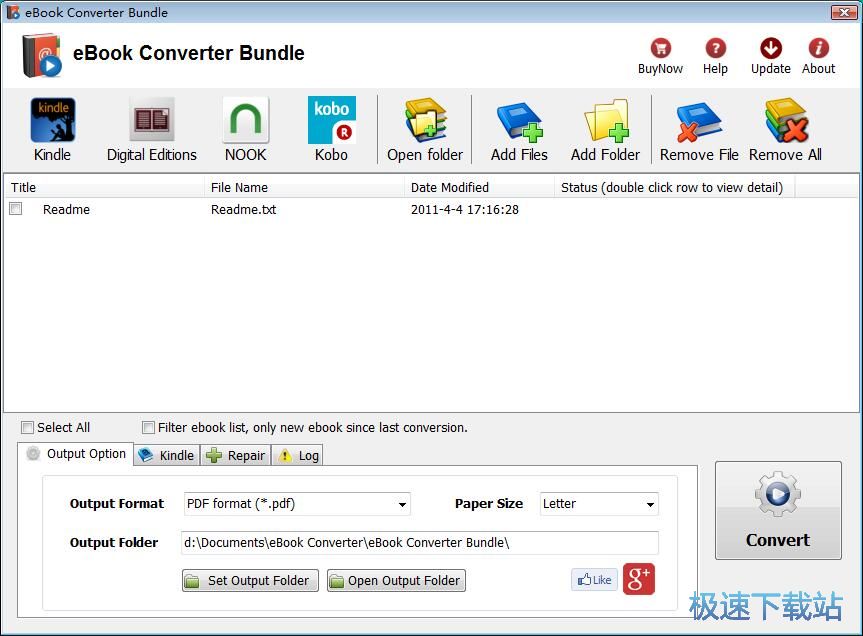
Task: Click the Remove All icon
Action: pyautogui.click(x=786, y=120)
